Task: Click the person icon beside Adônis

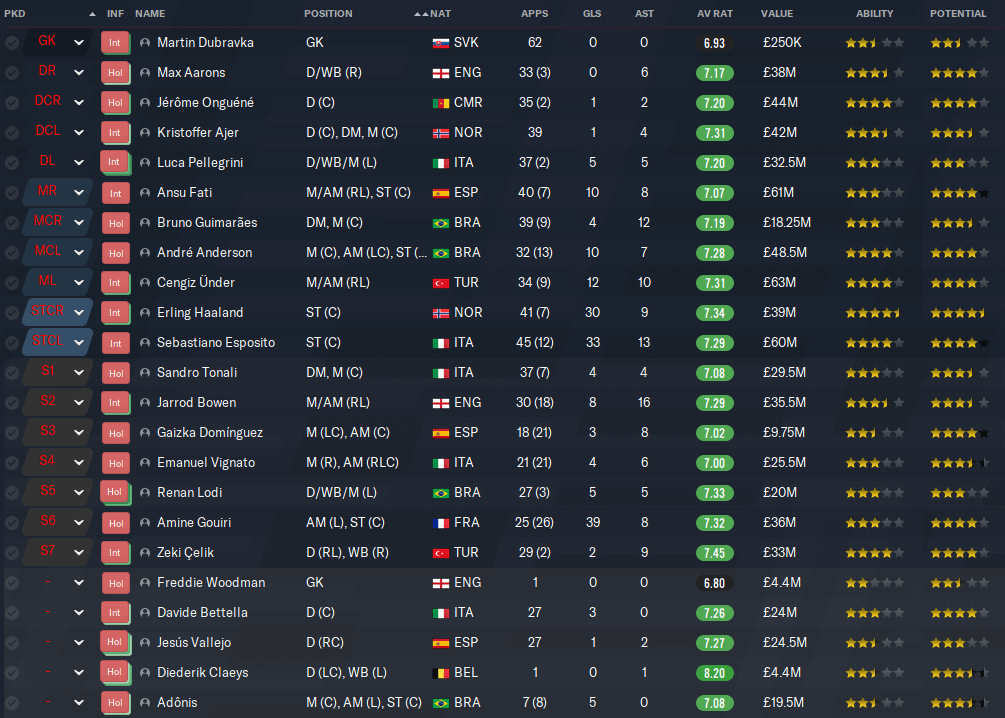Action: (145, 703)
